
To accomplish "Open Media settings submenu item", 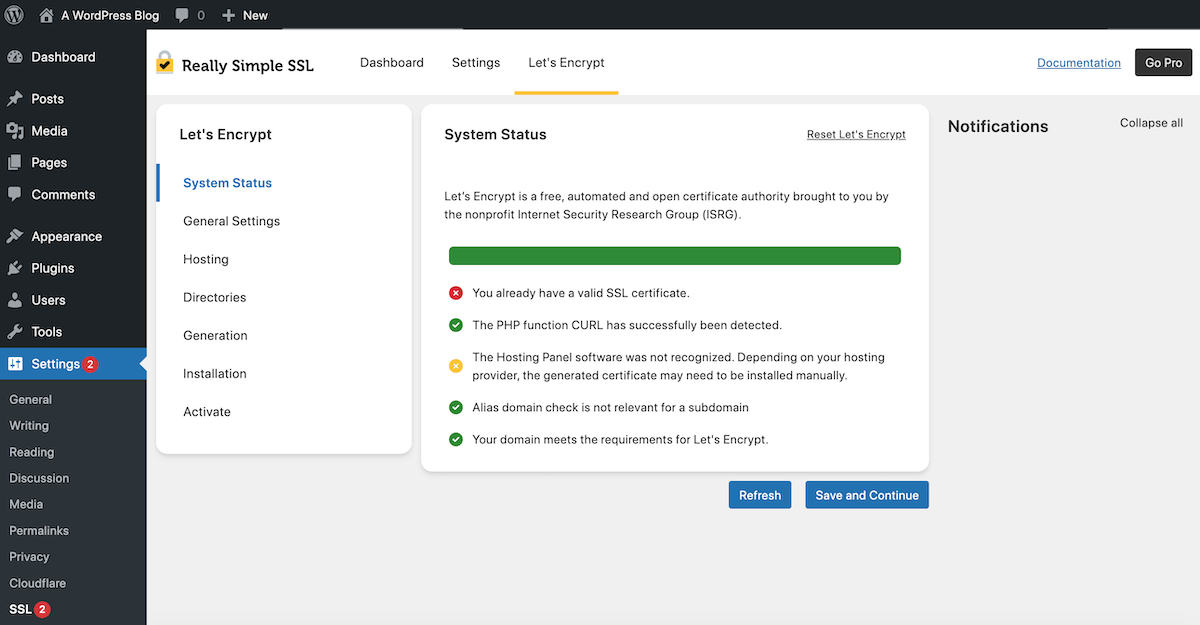I will coord(27,504).
